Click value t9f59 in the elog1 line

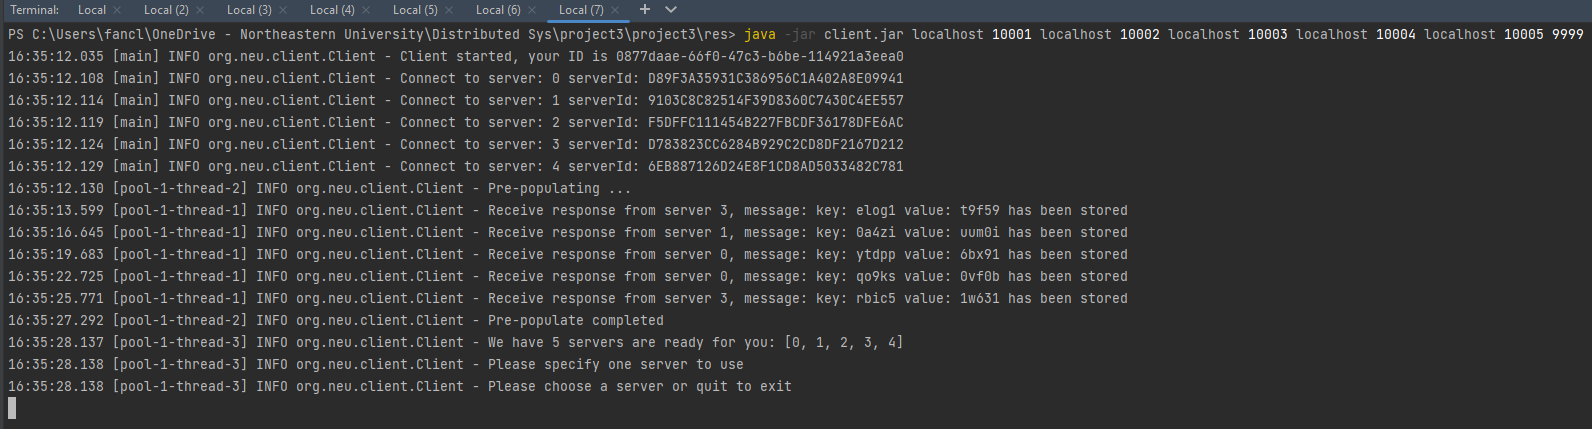coord(980,210)
